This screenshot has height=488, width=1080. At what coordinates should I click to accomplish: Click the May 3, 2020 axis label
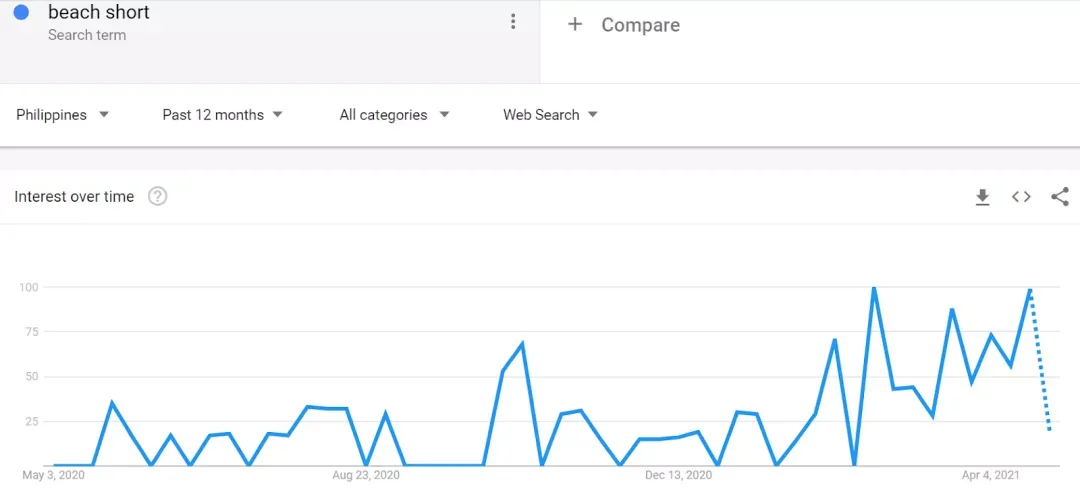pyautogui.click(x=54, y=475)
